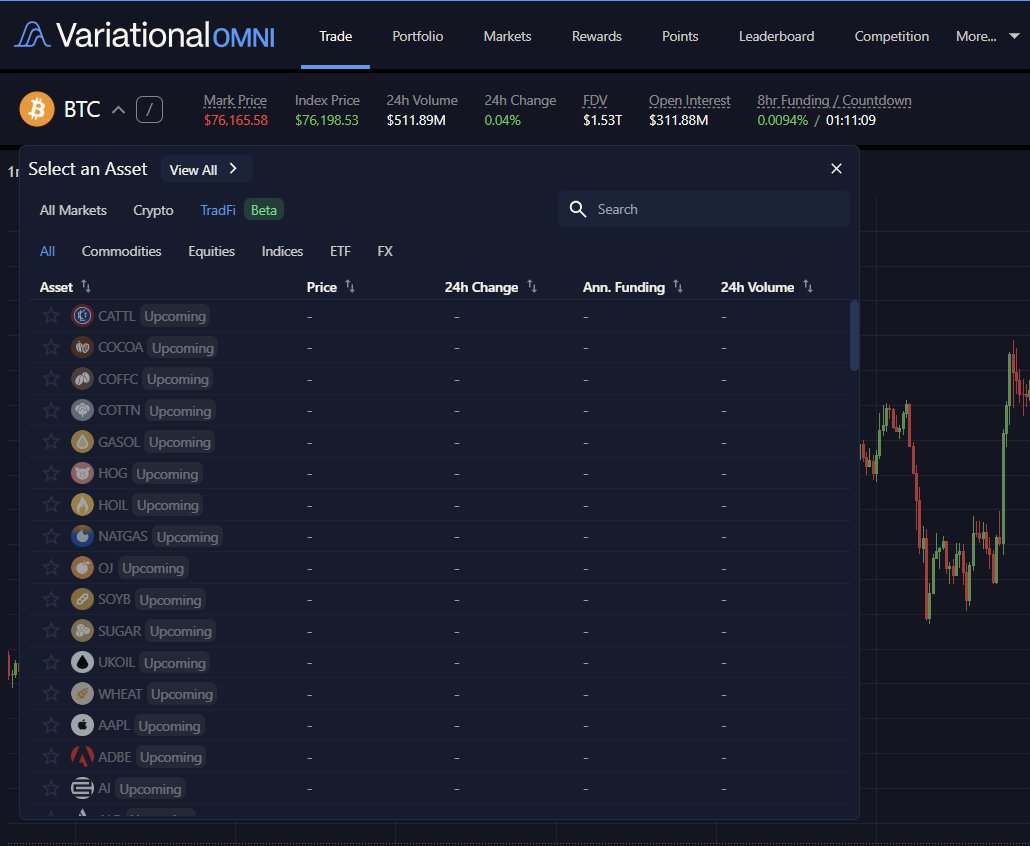
Task: Click the SOYB asset icon
Action: coord(82,600)
